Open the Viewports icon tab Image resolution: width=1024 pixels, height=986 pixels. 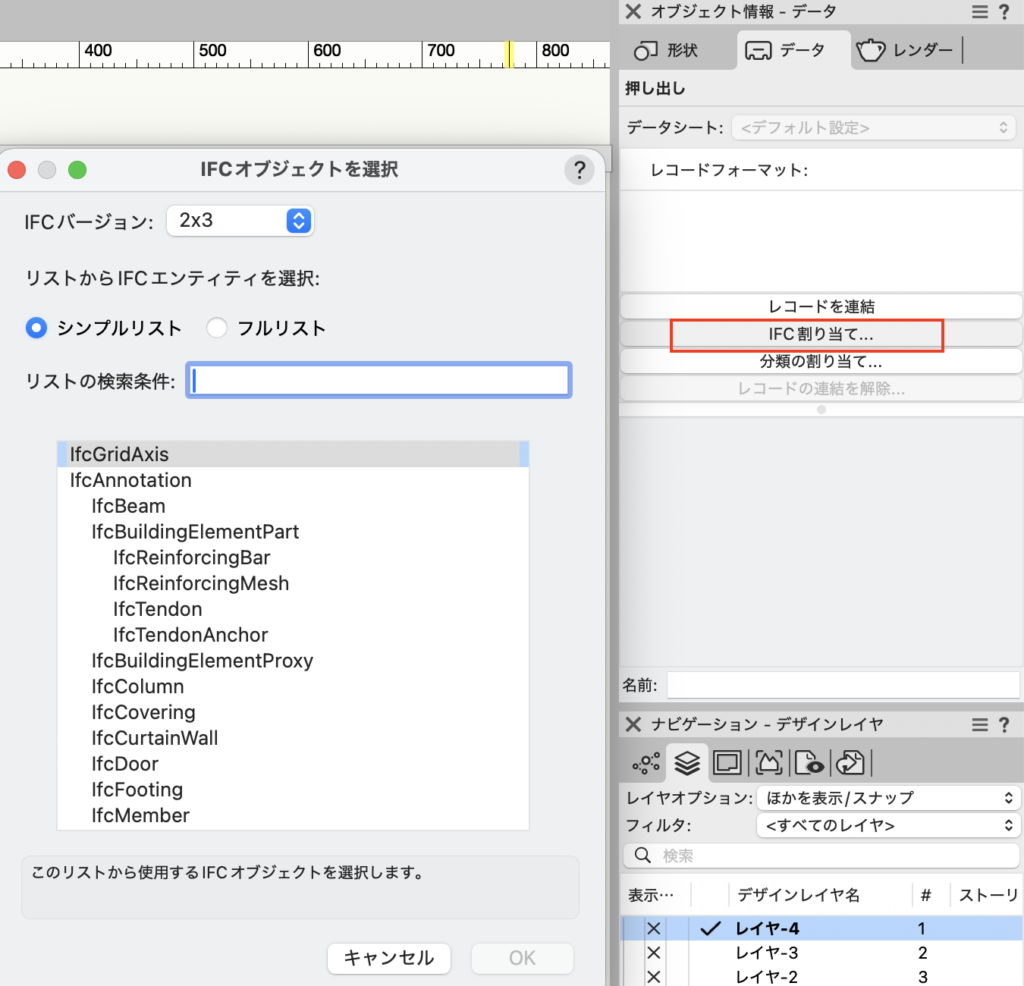point(768,763)
